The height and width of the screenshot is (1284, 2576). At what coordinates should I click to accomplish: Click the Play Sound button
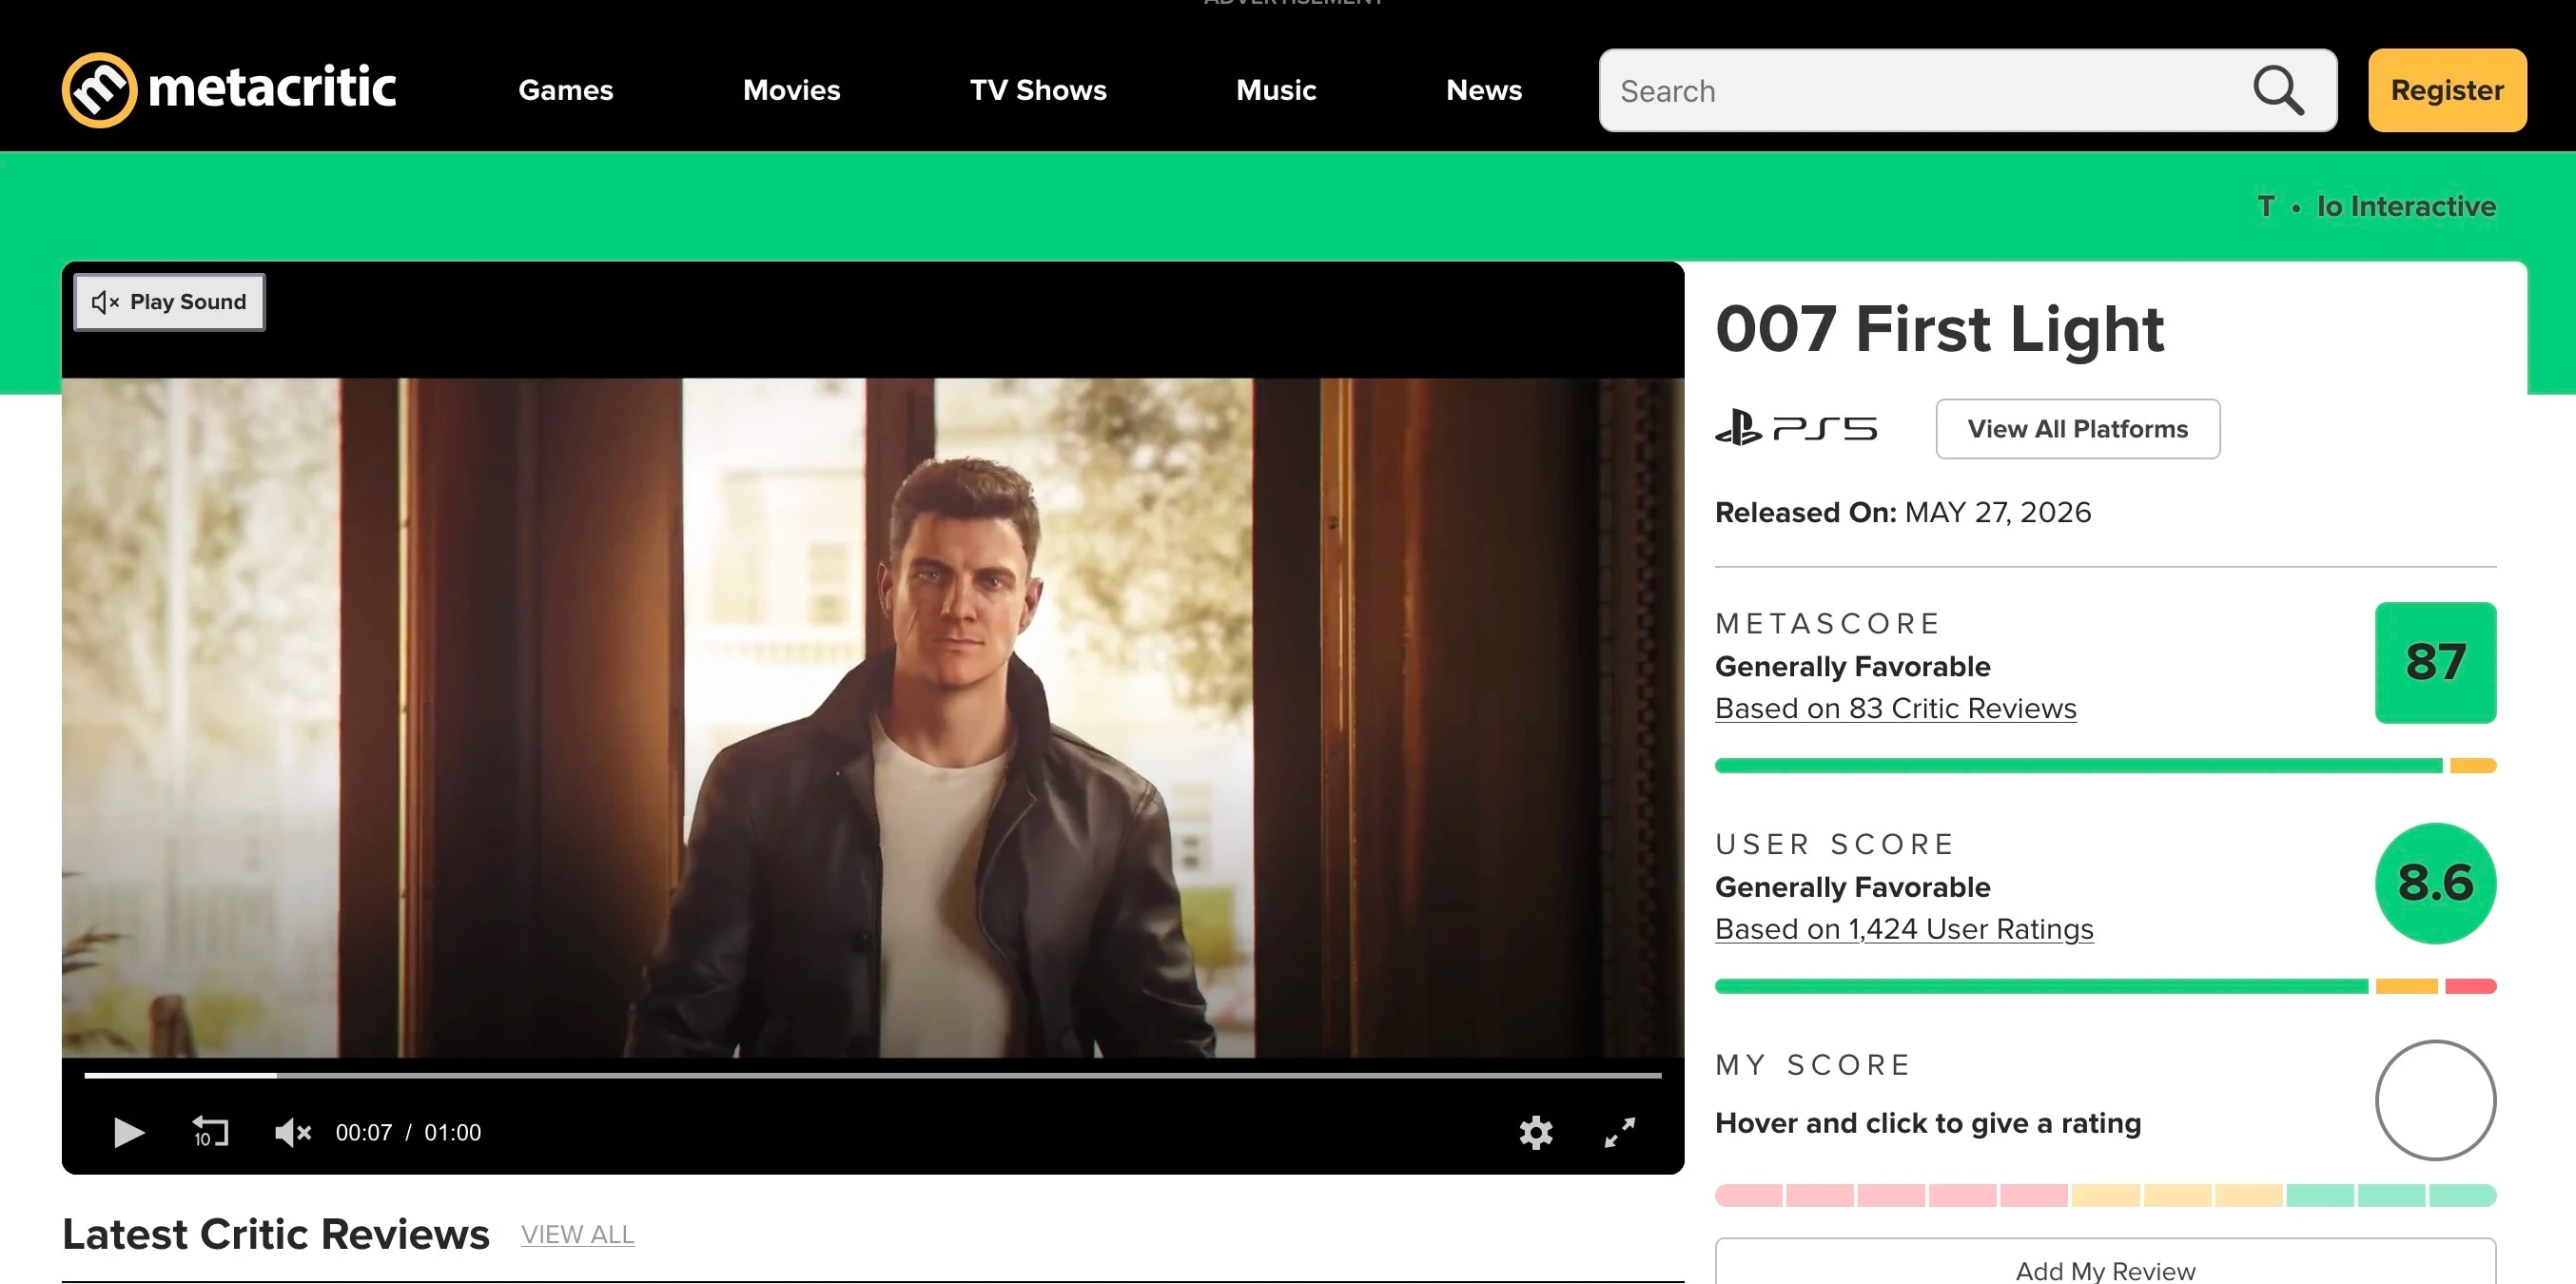[x=169, y=302]
